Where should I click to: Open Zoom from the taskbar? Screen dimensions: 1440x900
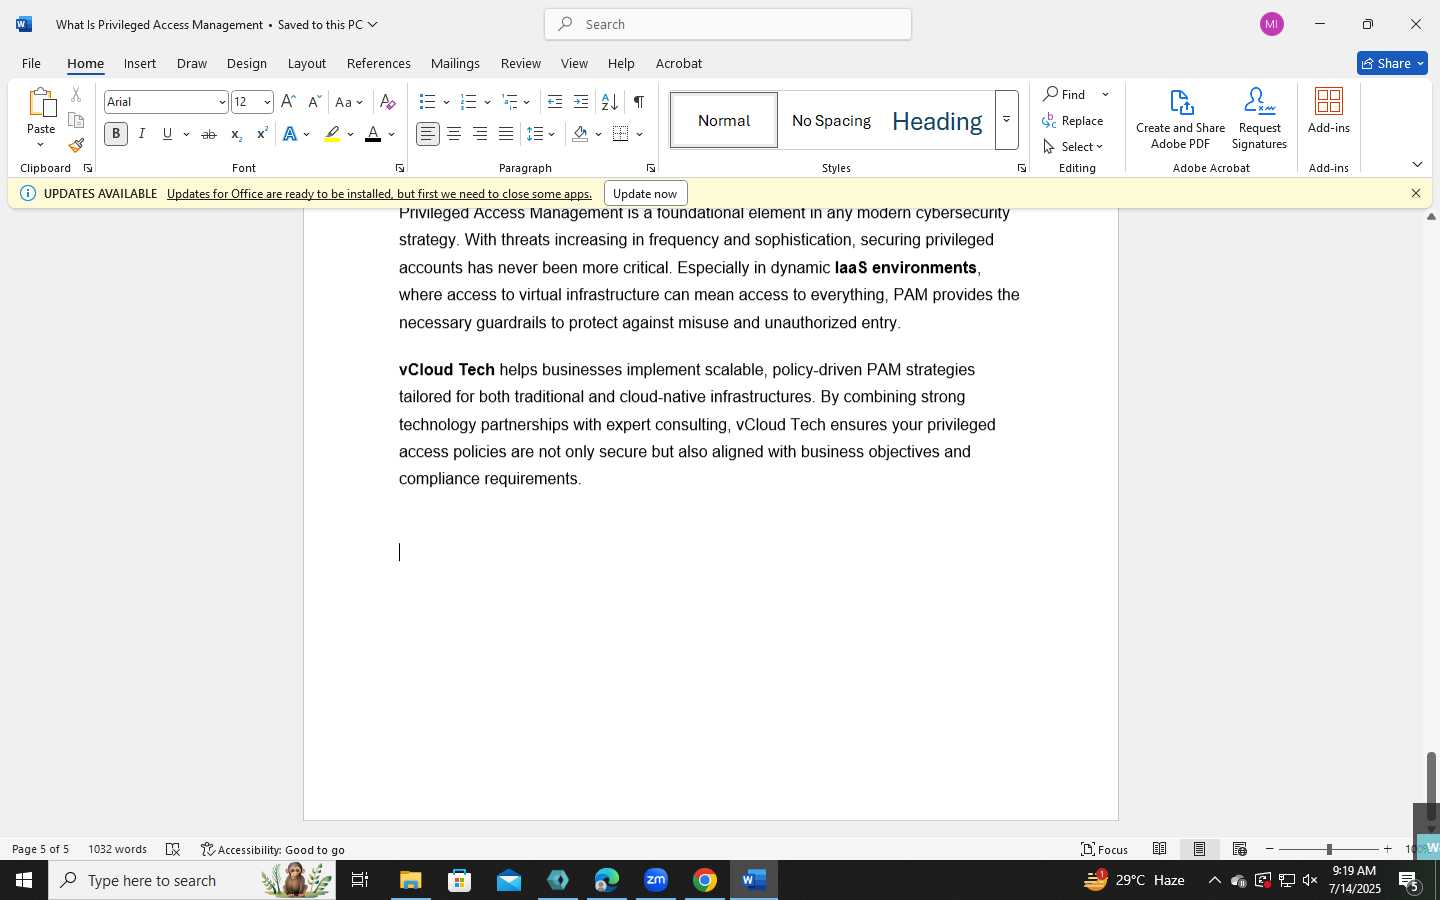[656, 880]
